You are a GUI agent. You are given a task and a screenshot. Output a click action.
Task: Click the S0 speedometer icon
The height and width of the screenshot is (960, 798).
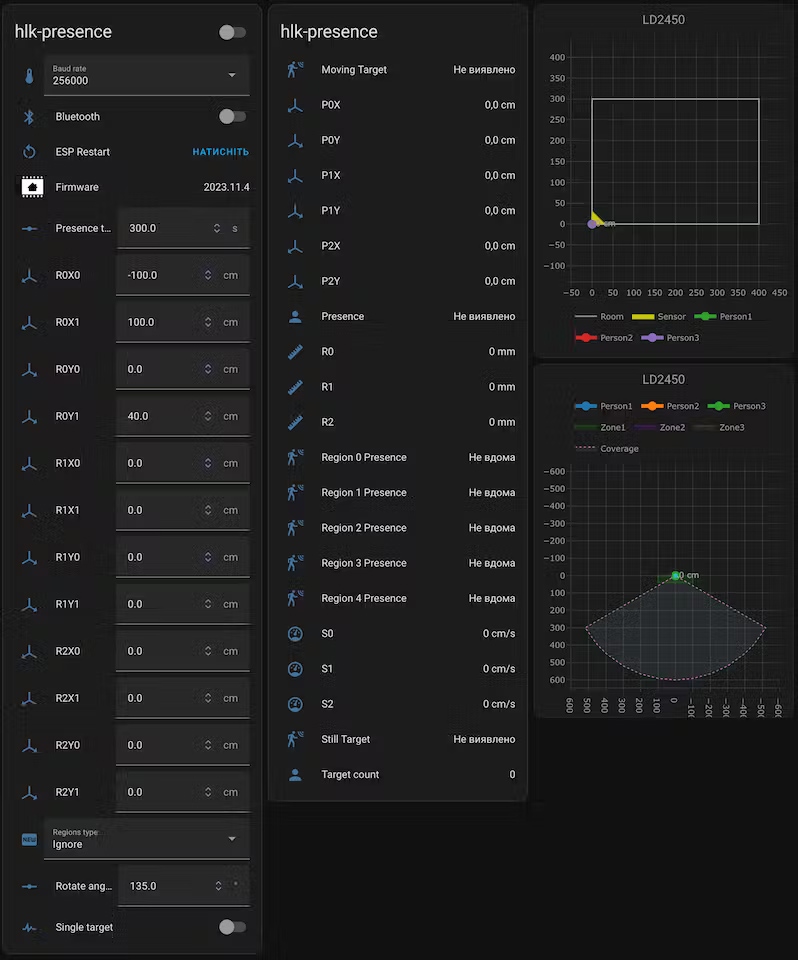pos(295,634)
